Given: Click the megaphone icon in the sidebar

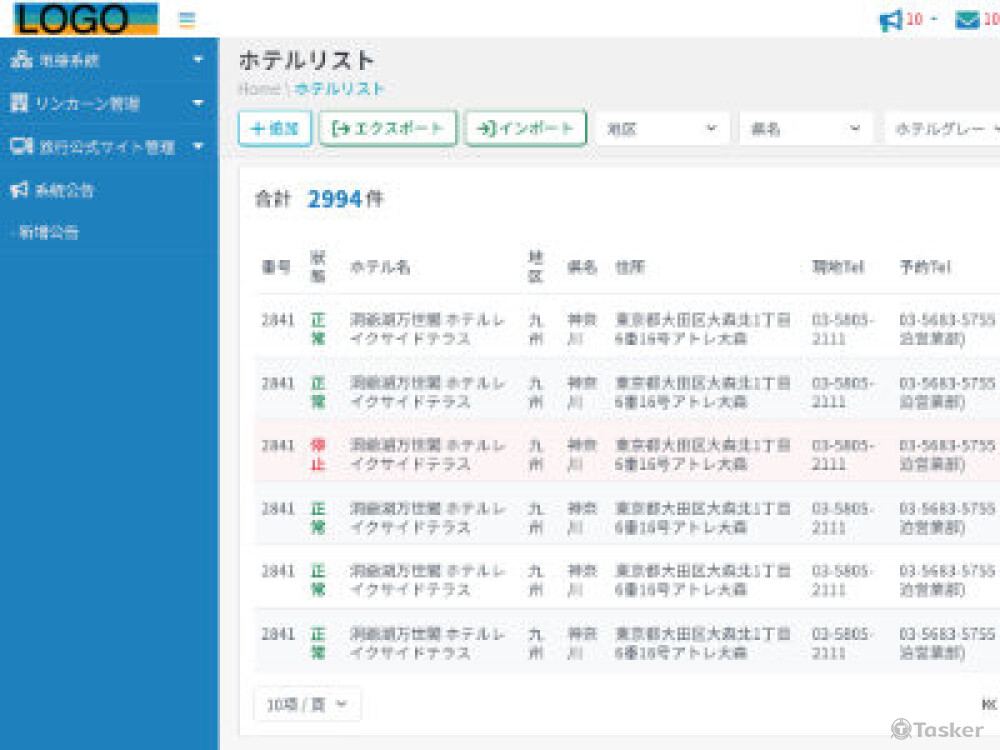Looking at the screenshot, I should point(19,189).
